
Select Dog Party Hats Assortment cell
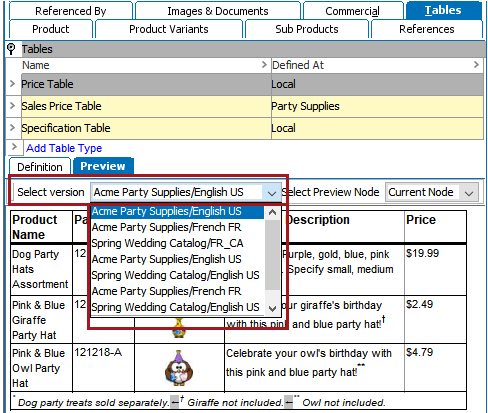pyautogui.click(x=42, y=269)
